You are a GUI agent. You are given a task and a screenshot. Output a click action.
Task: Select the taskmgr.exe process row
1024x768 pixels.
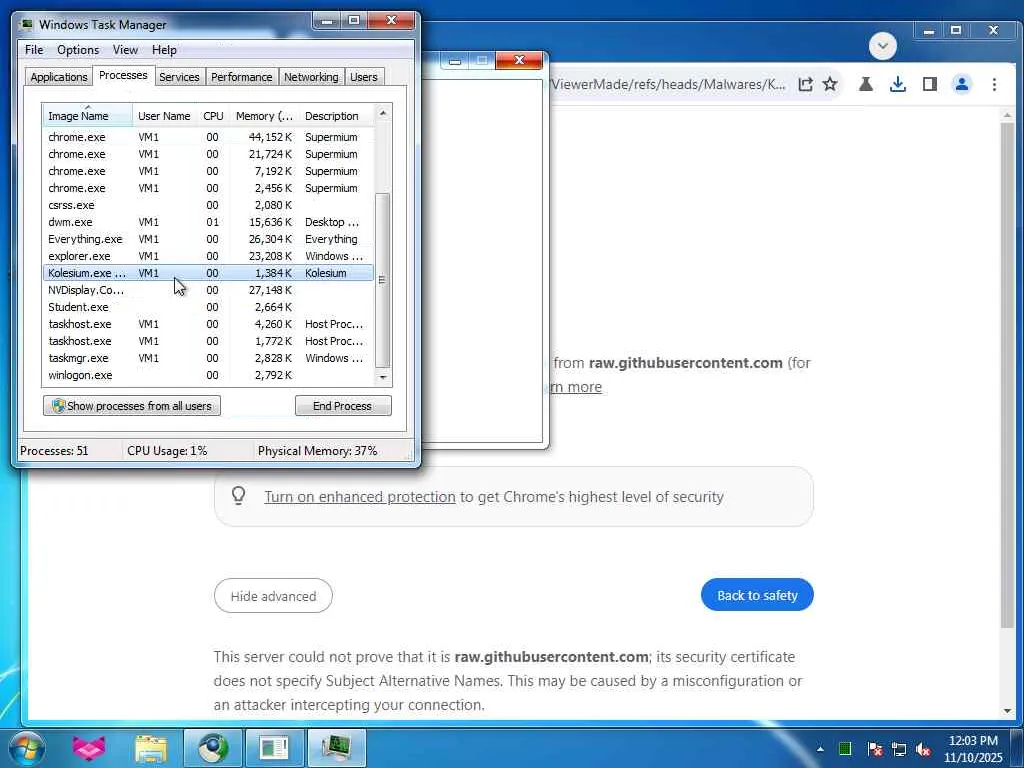208,358
